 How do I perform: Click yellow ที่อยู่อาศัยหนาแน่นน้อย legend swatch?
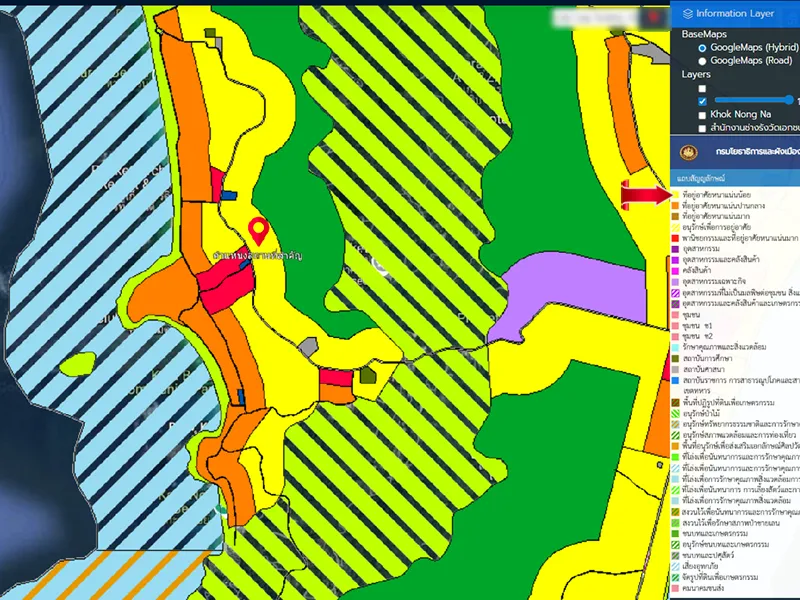pyautogui.click(x=676, y=194)
